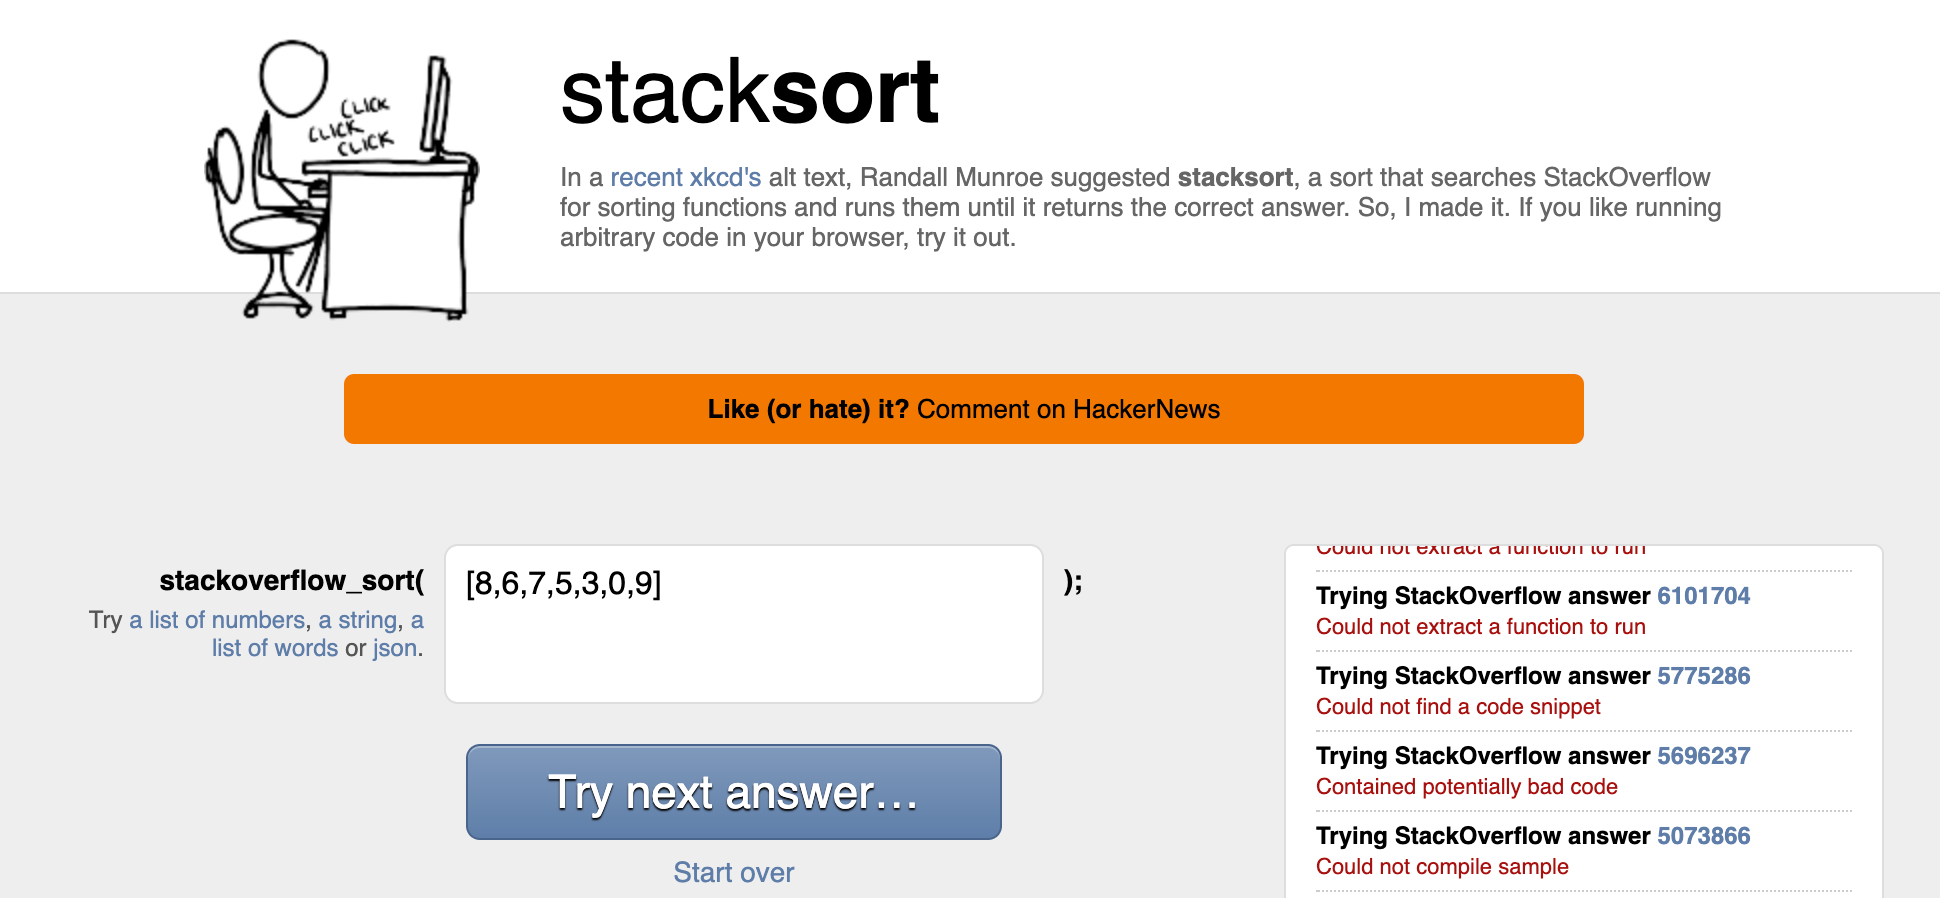The width and height of the screenshot is (1940, 898).
Task: Click the "stackoverflow_sort(" function label
Action: coord(291,581)
